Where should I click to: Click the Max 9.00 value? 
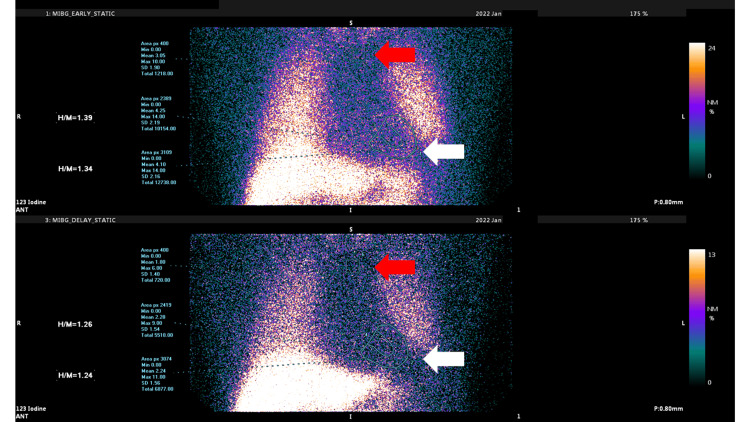point(152,323)
